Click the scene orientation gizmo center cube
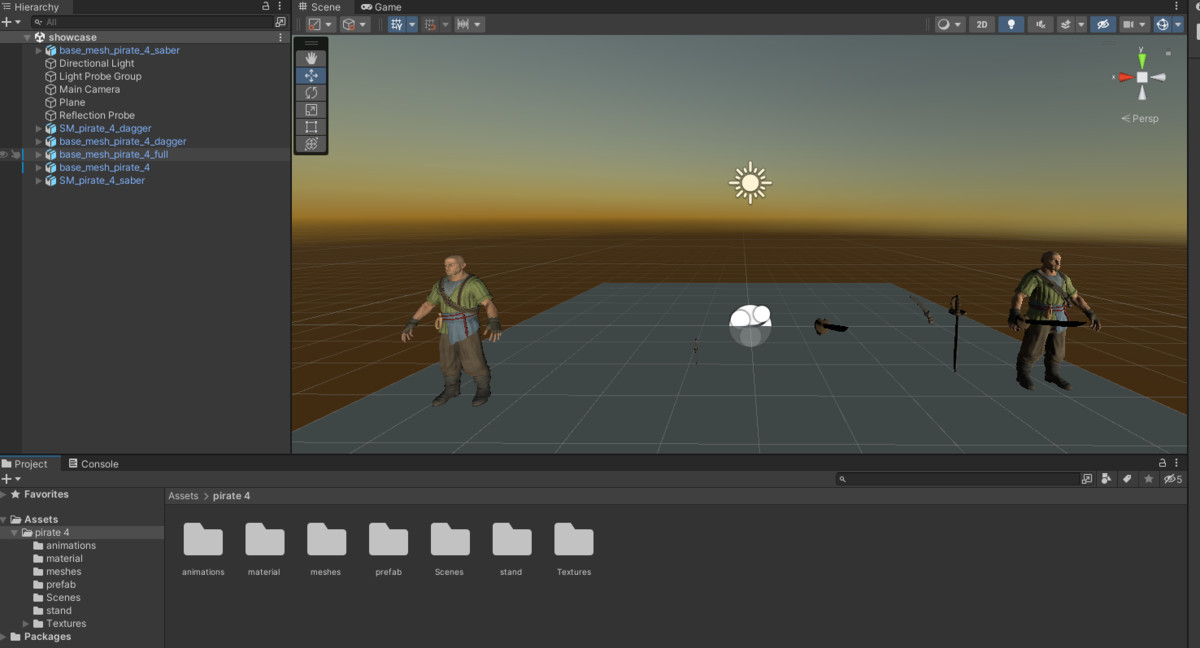 1142,77
